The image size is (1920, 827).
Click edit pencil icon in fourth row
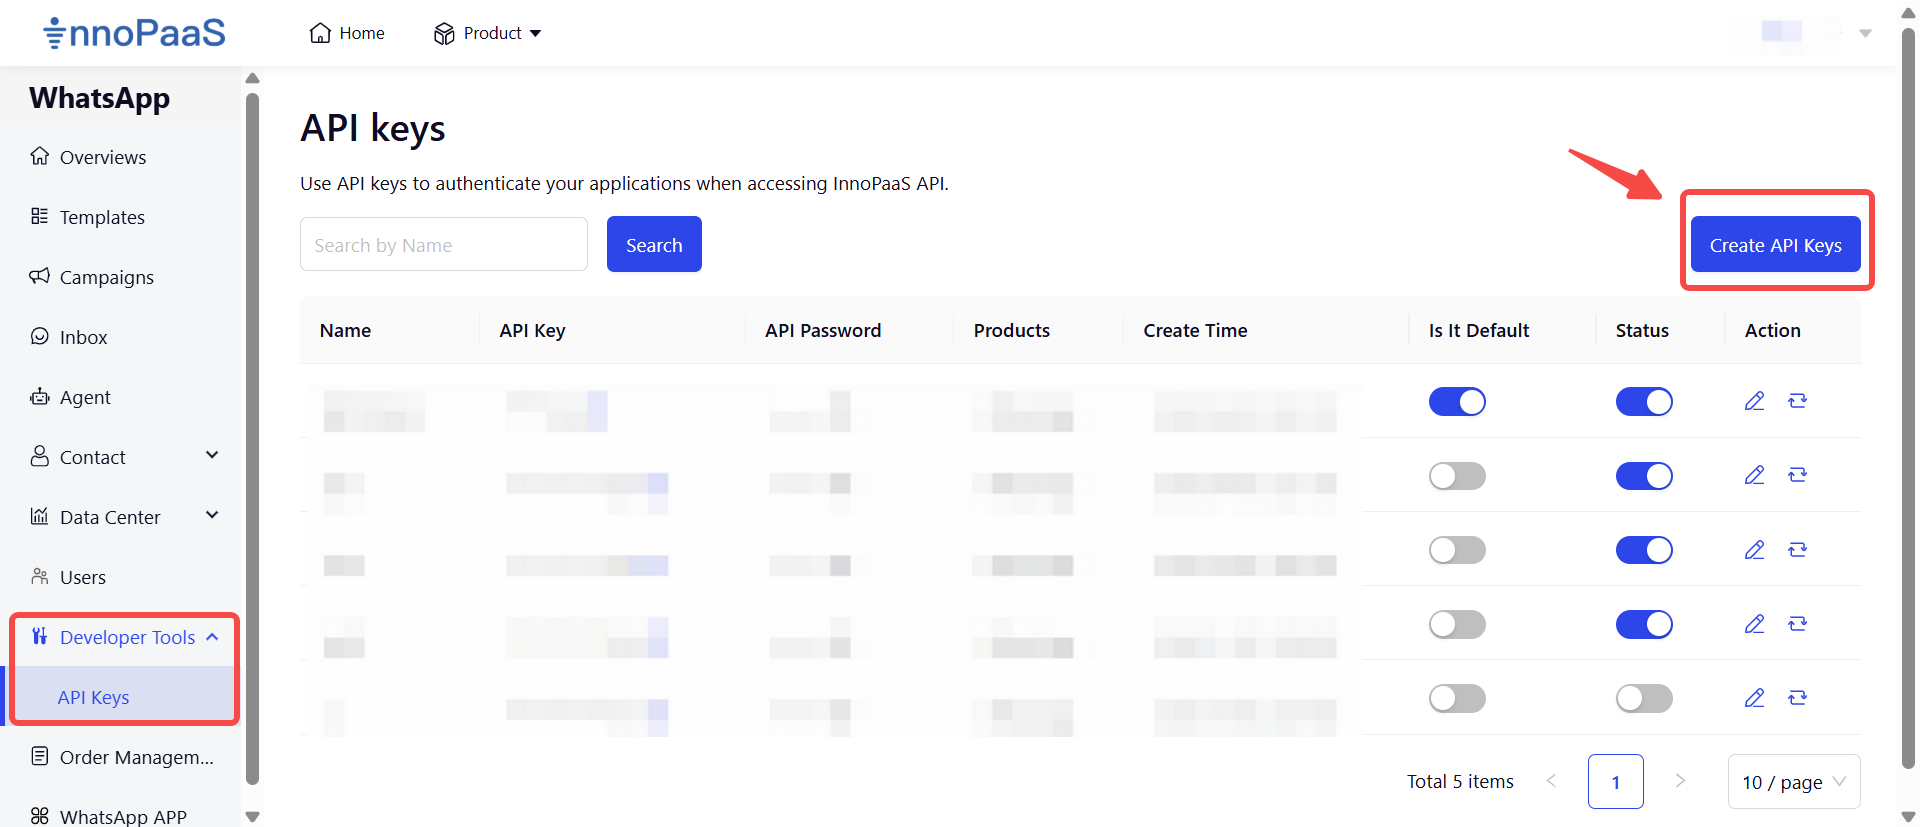coord(1754,624)
